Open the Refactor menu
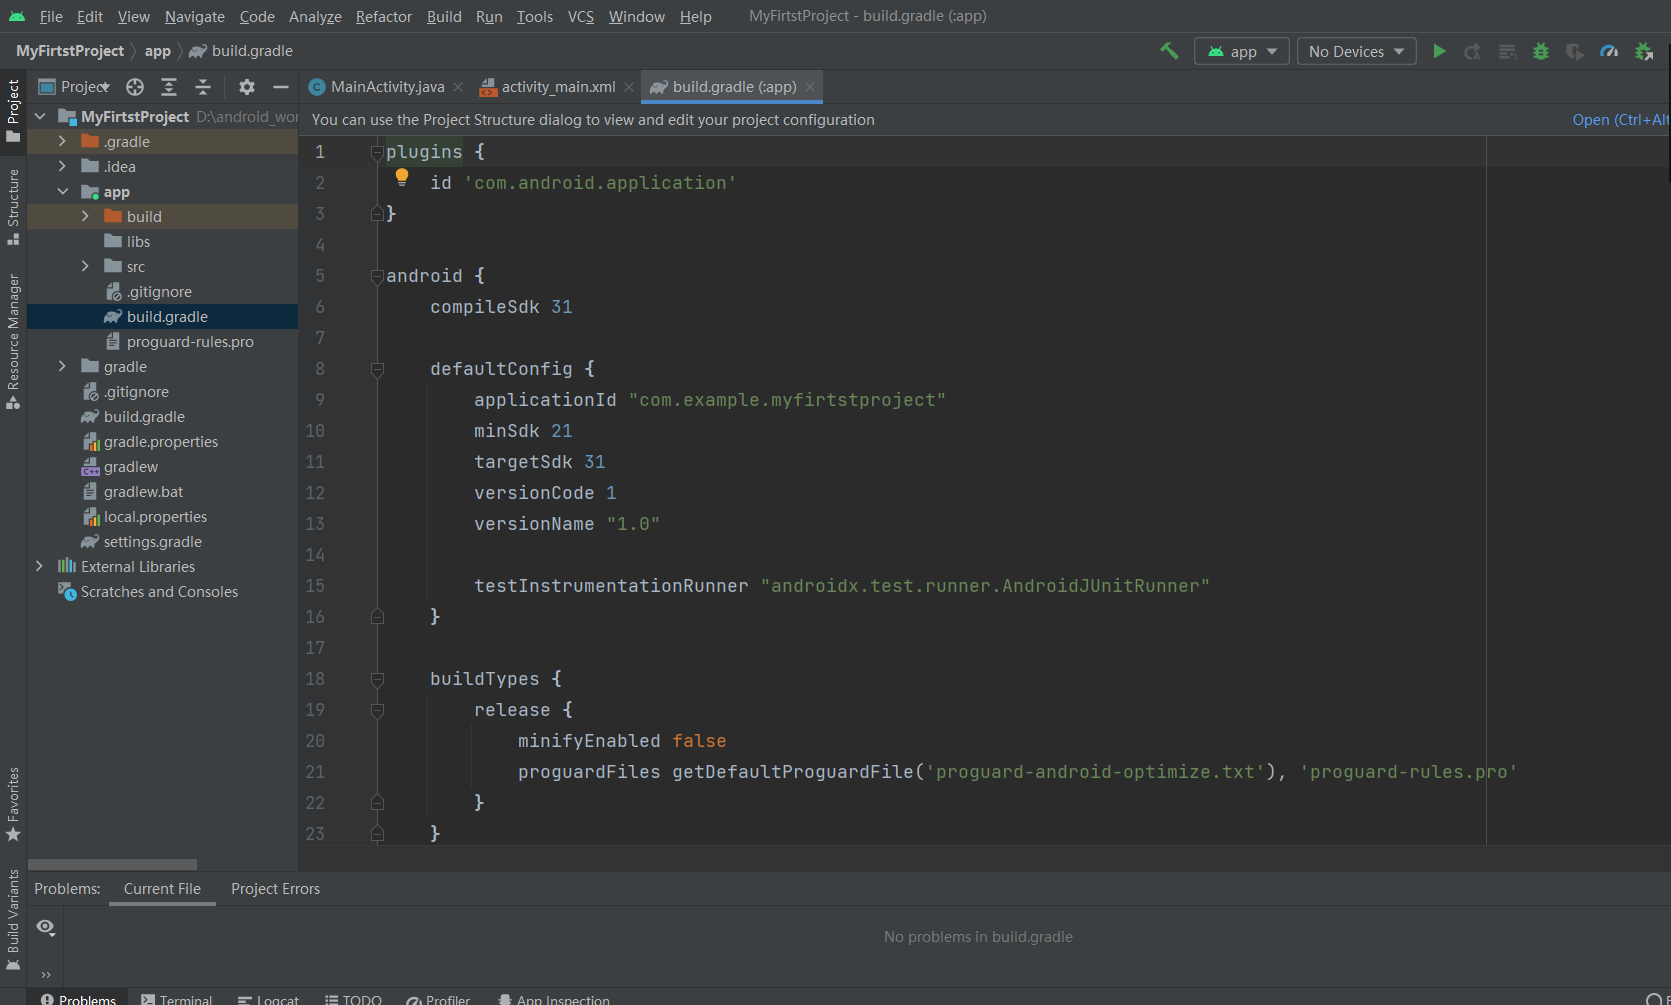This screenshot has width=1671, height=1005. tap(383, 16)
